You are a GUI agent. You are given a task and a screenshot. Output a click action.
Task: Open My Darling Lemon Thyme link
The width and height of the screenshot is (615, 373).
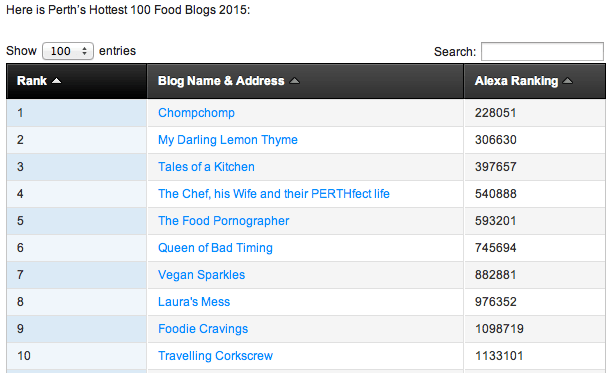pos(227,140)
